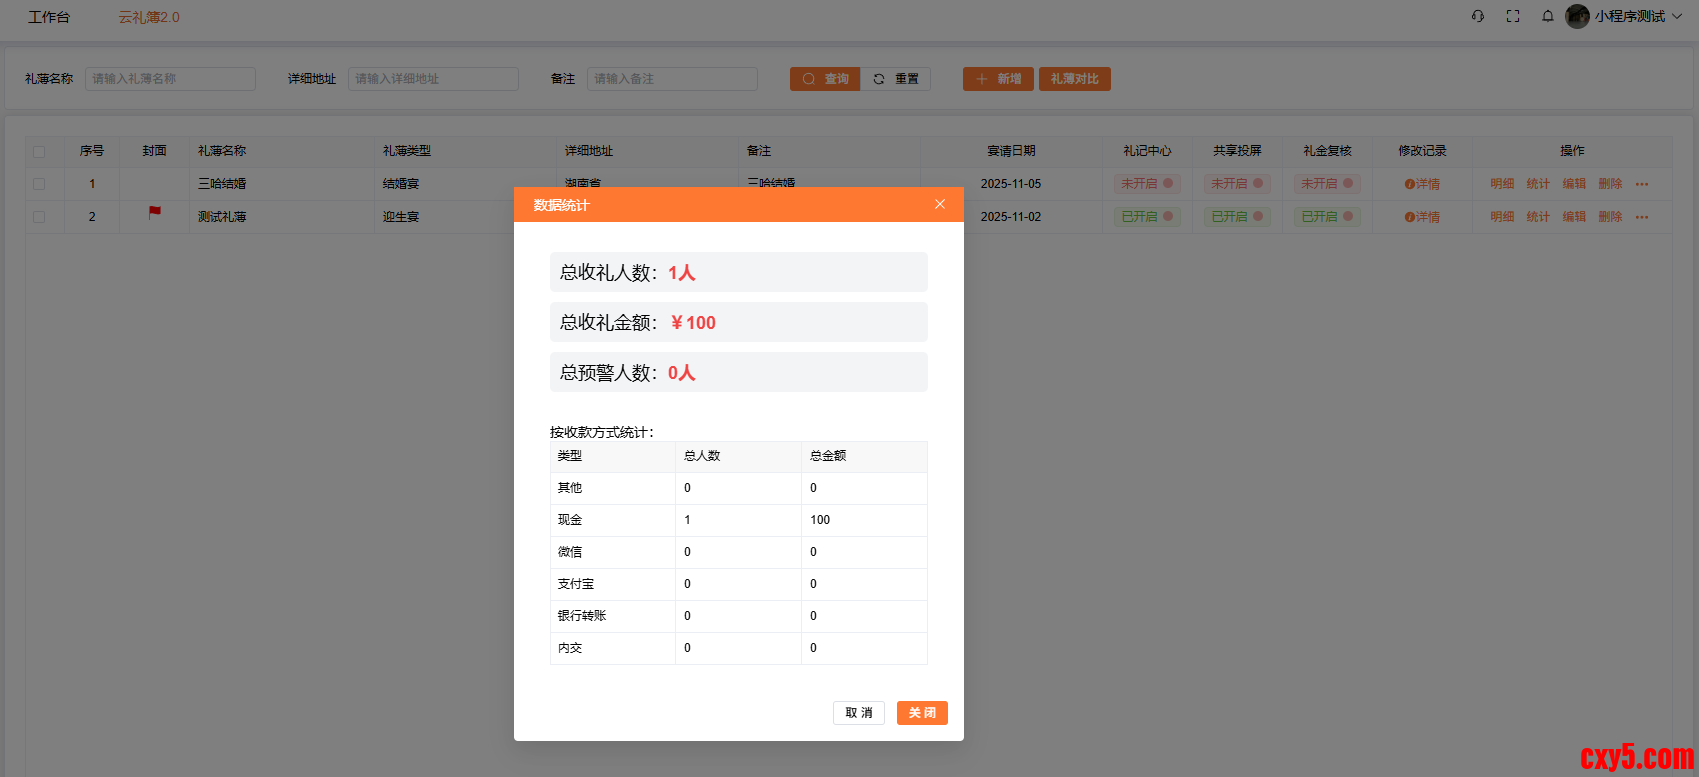The image size is (1699, 777).
Task: Check the checkbox for row 2
Action: pyautogui.click(x=39, y=217)
